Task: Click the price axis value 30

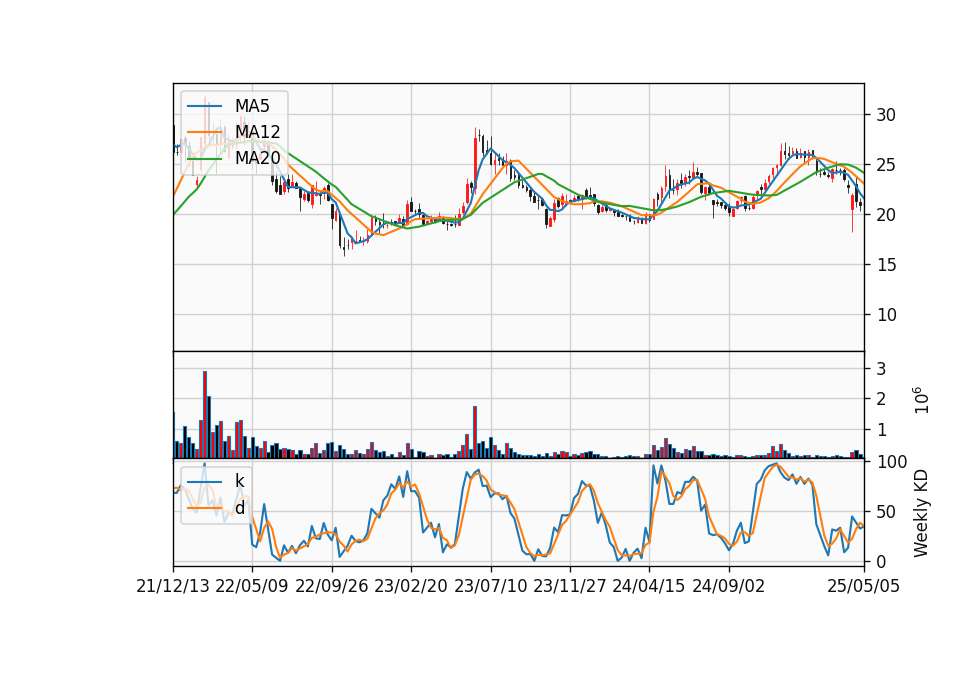Action: pos(885,114)
